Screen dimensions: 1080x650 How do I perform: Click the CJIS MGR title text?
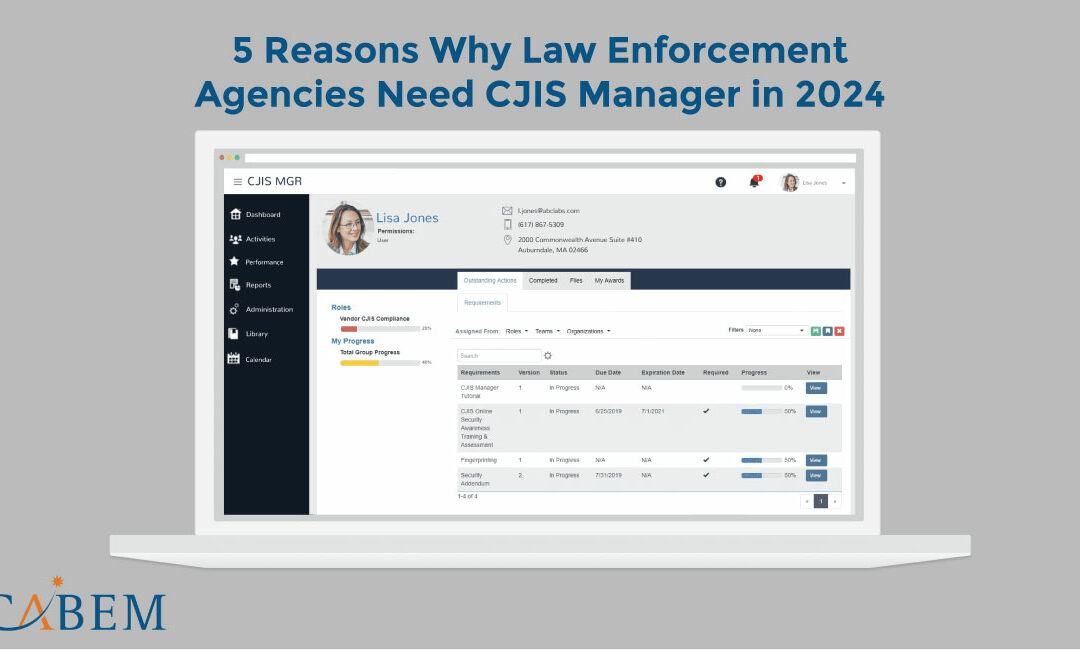[275, 181]
